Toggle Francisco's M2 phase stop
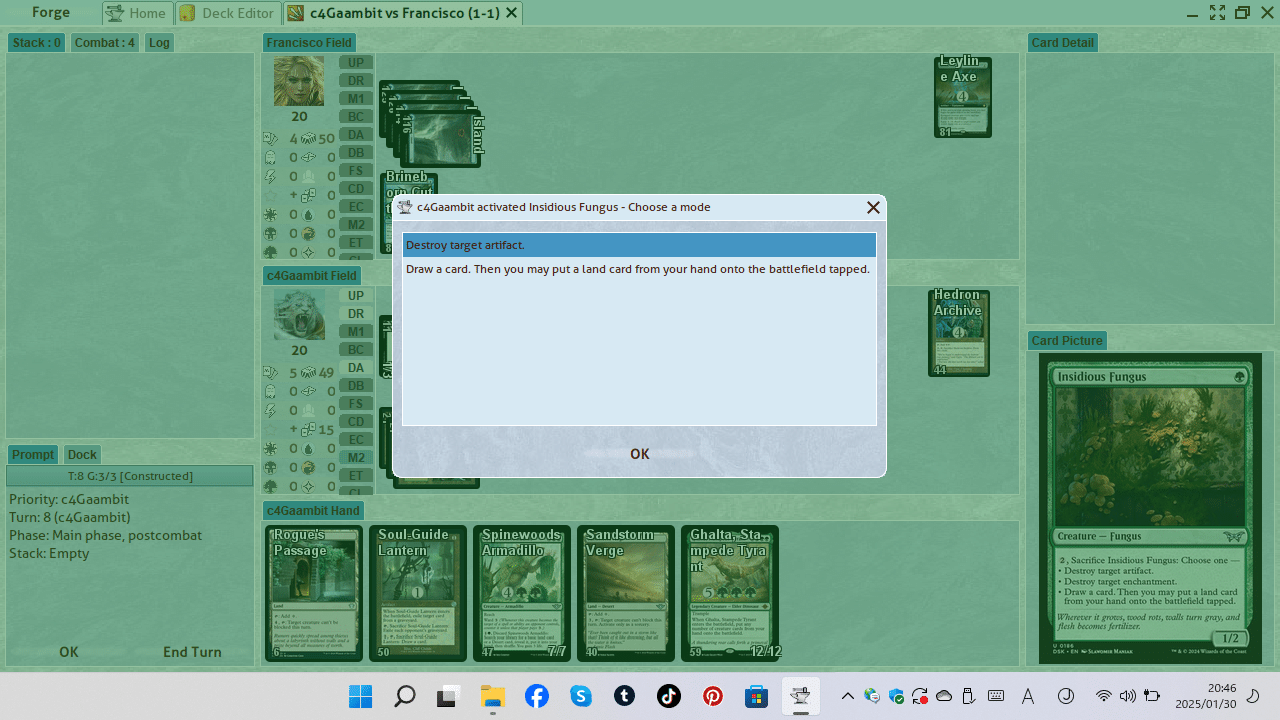Screen dimensions: 1280x720 [356, 224]
